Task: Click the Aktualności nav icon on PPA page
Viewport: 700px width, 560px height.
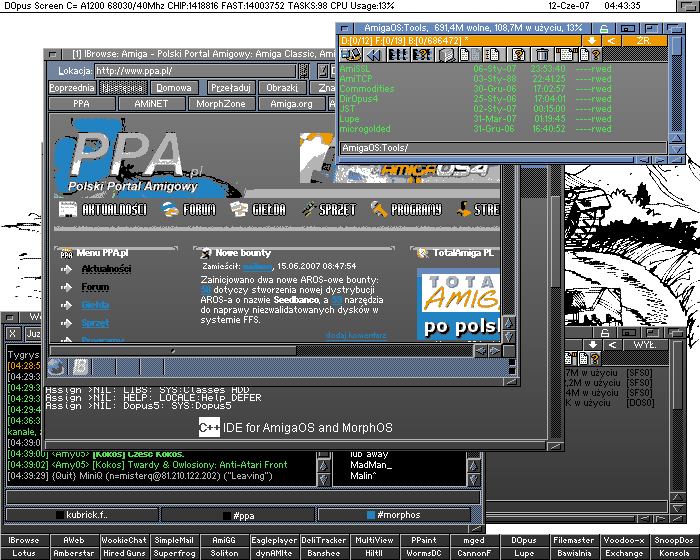Action: [68, 209]
